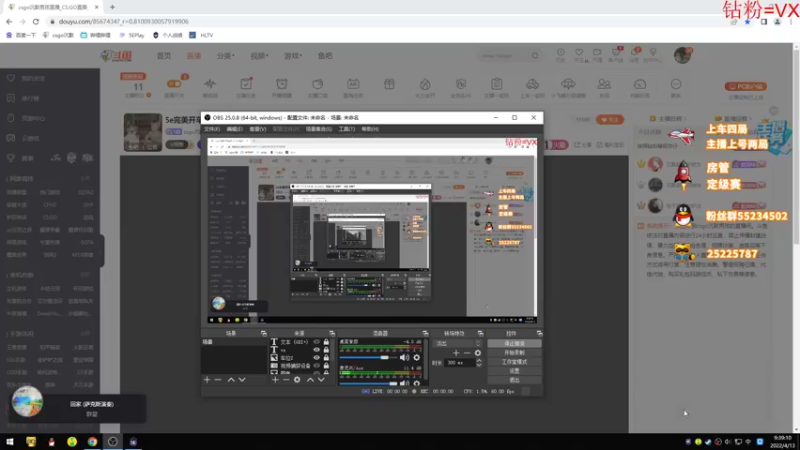Toggle visibility of 文本 (GDI+) source
The width and height of the screenshot is (800, 450).
(x=316, y=342)
